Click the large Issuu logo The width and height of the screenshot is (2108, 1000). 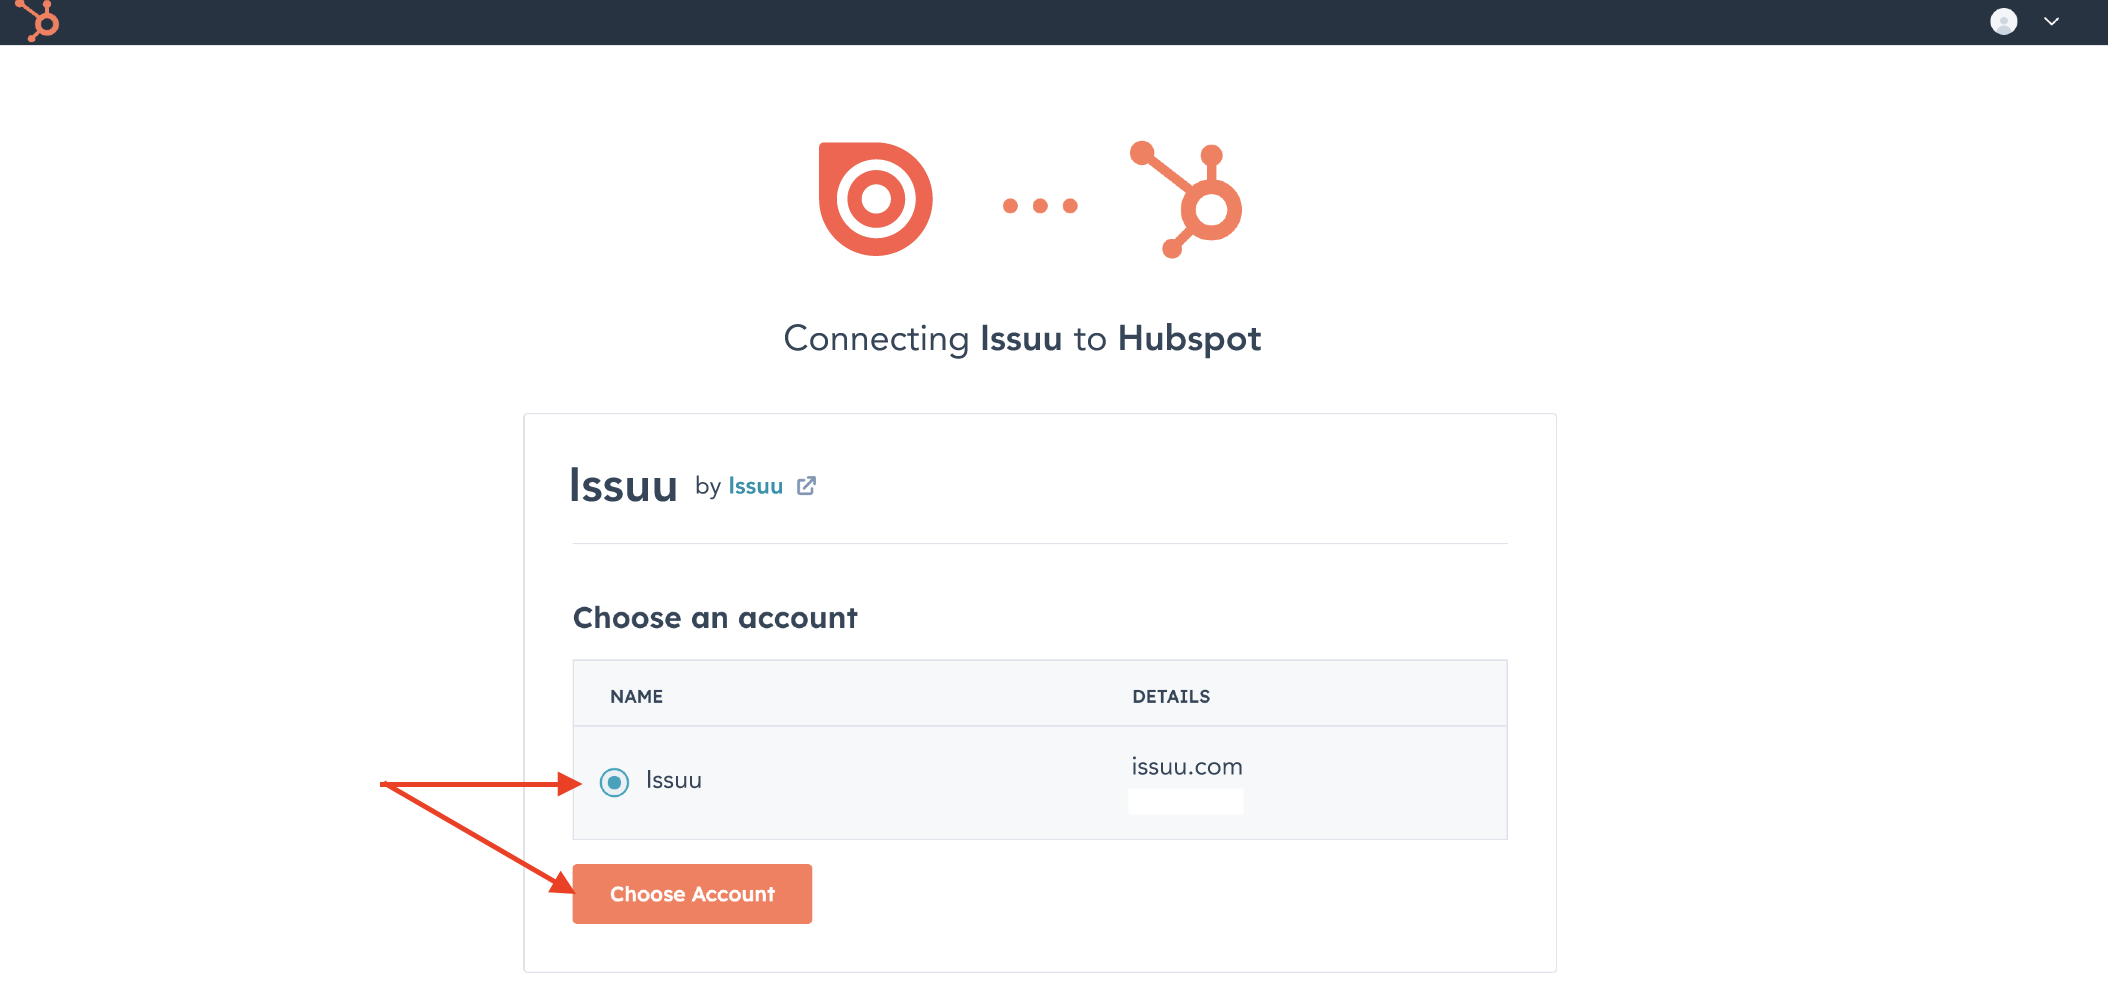(x=875, y=199)
